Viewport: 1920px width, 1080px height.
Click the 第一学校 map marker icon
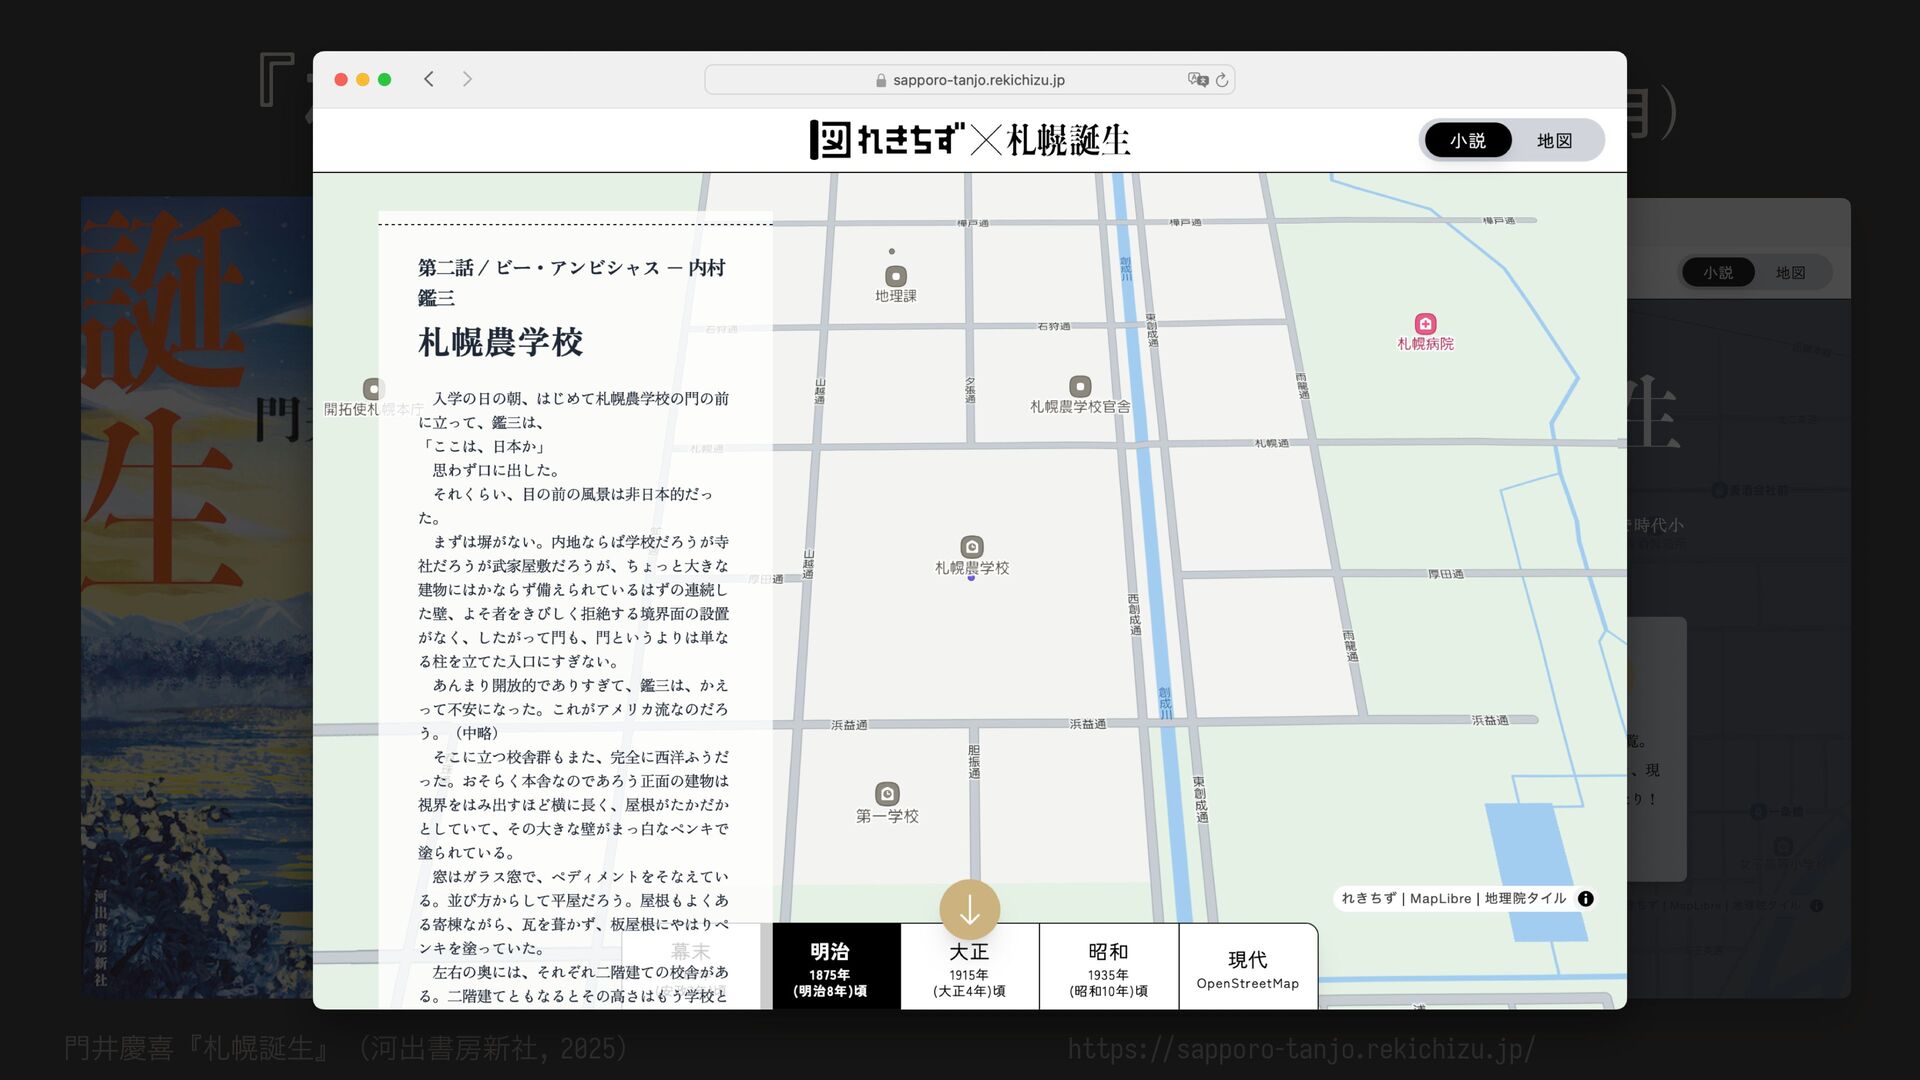pos(887,794)
